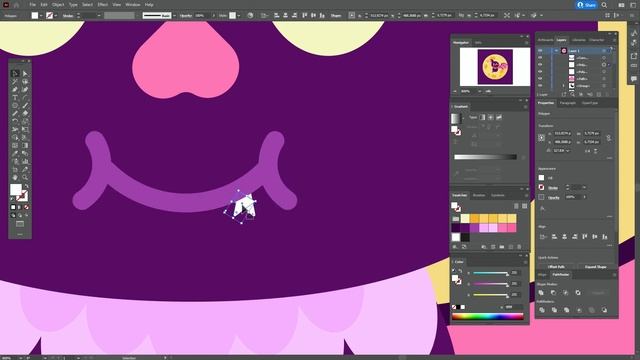This screenshot has height=360, width=640.
Task: Switch to the Swatches tab
Action: (460, 196)
